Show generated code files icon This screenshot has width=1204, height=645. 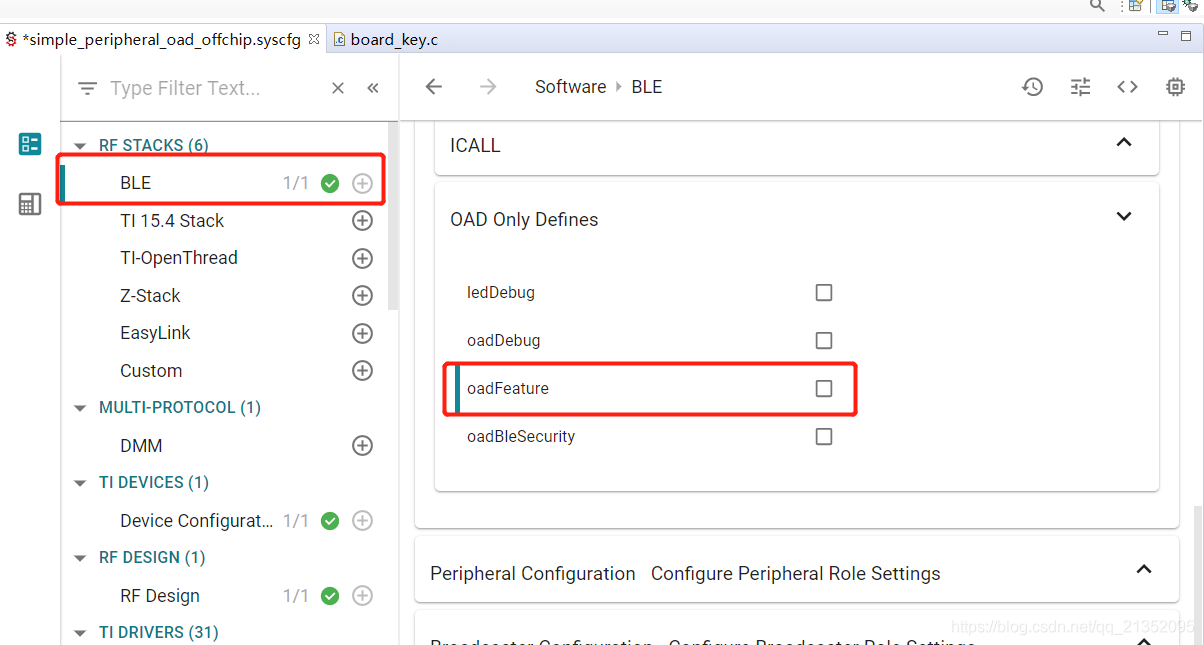coord(1127,87)
